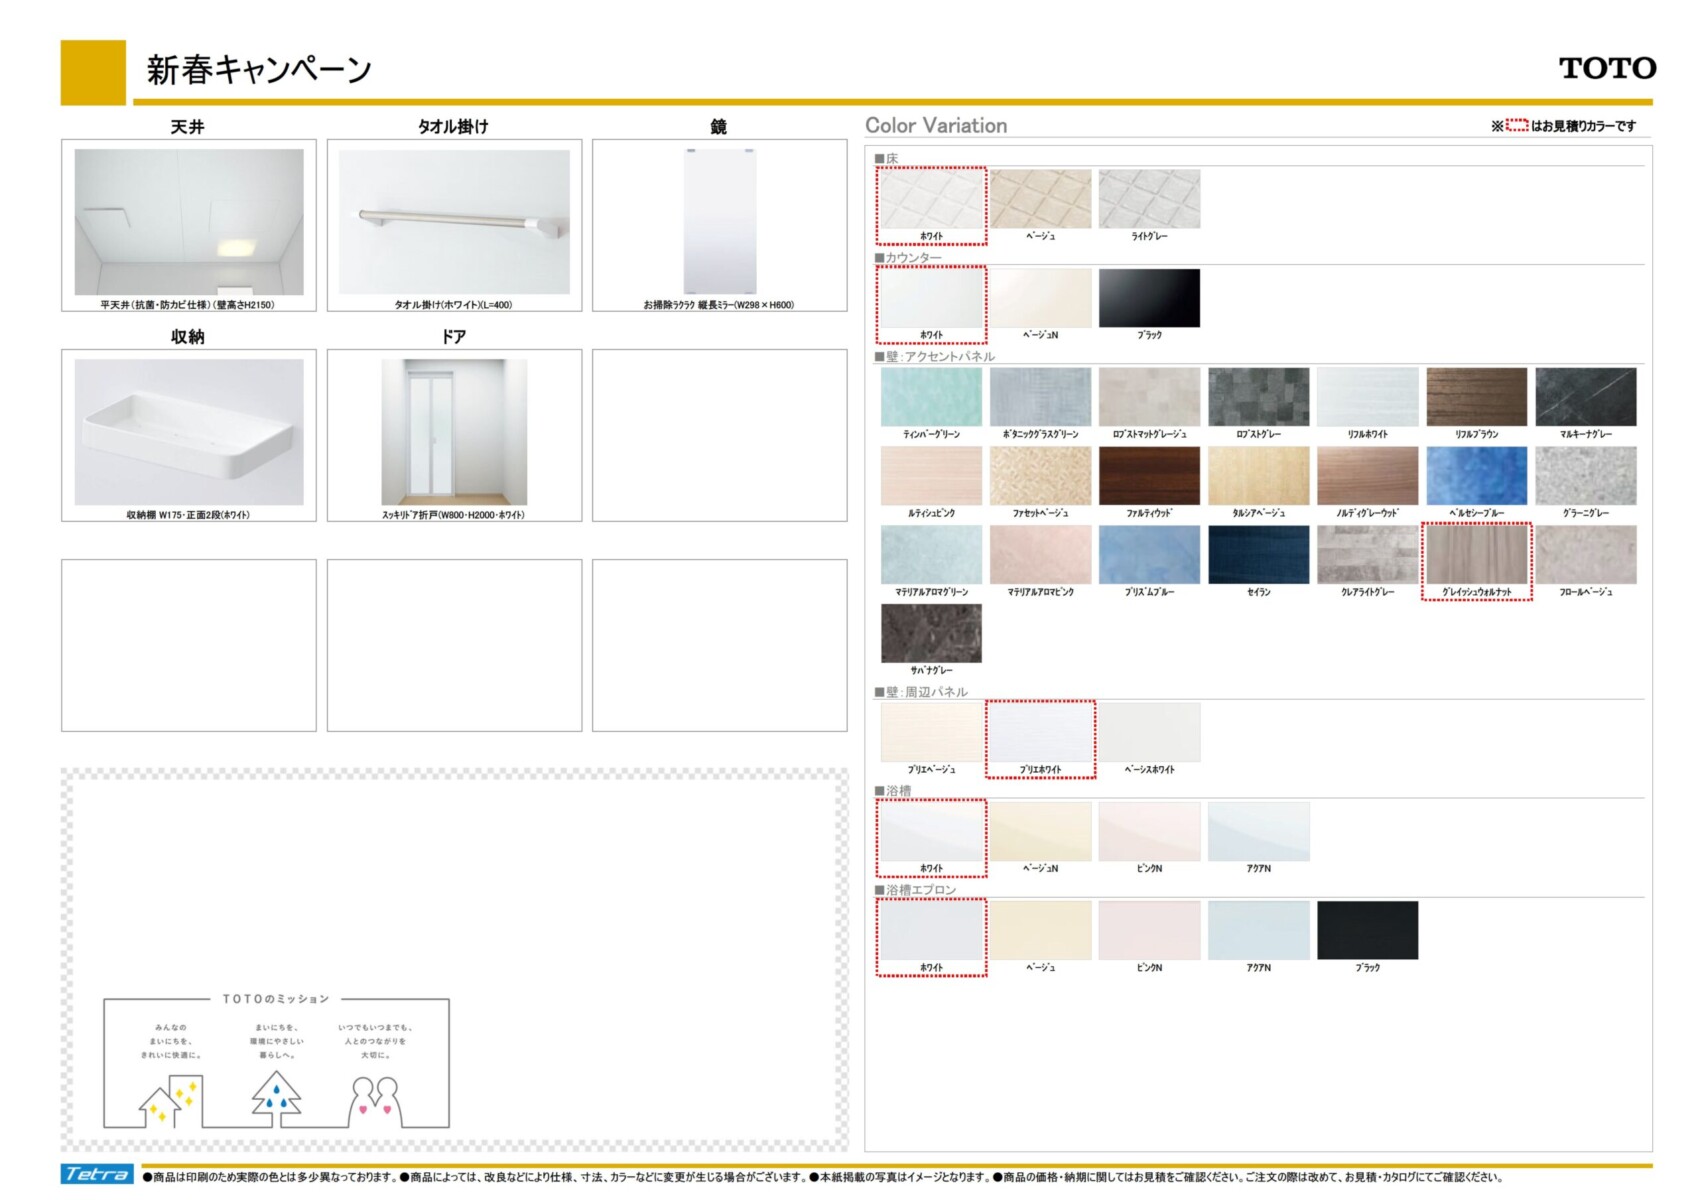Pick the ブラック bathtub apron swatch
Screen dimensions: 1698x1200
pos(1367,930)
